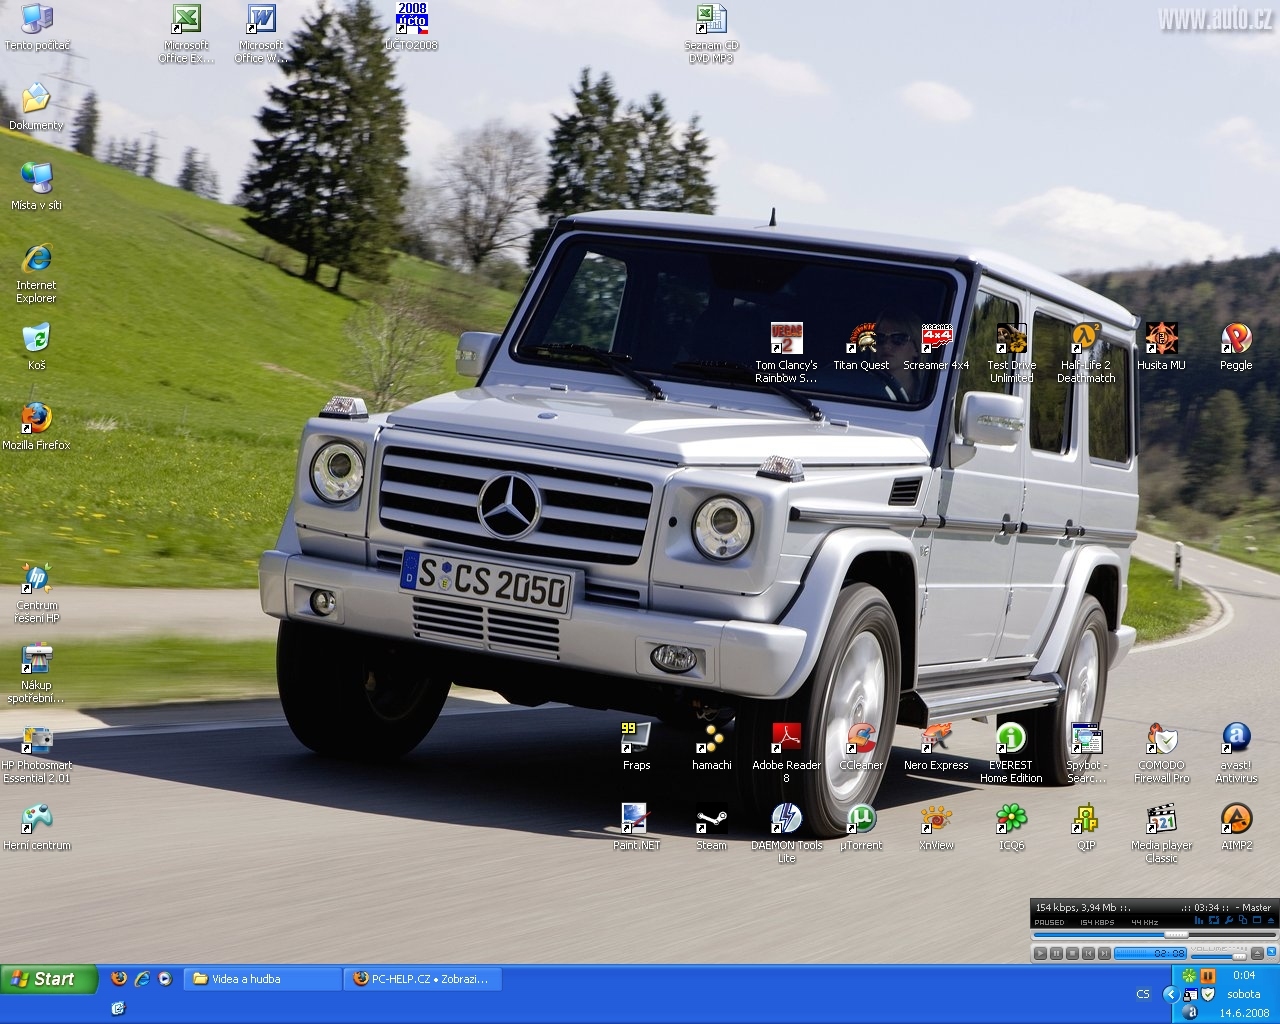This screenshot has height=1024, width=1280.
Task: Select the Media player Classic shortcut
Action: tap(1161, 834)
